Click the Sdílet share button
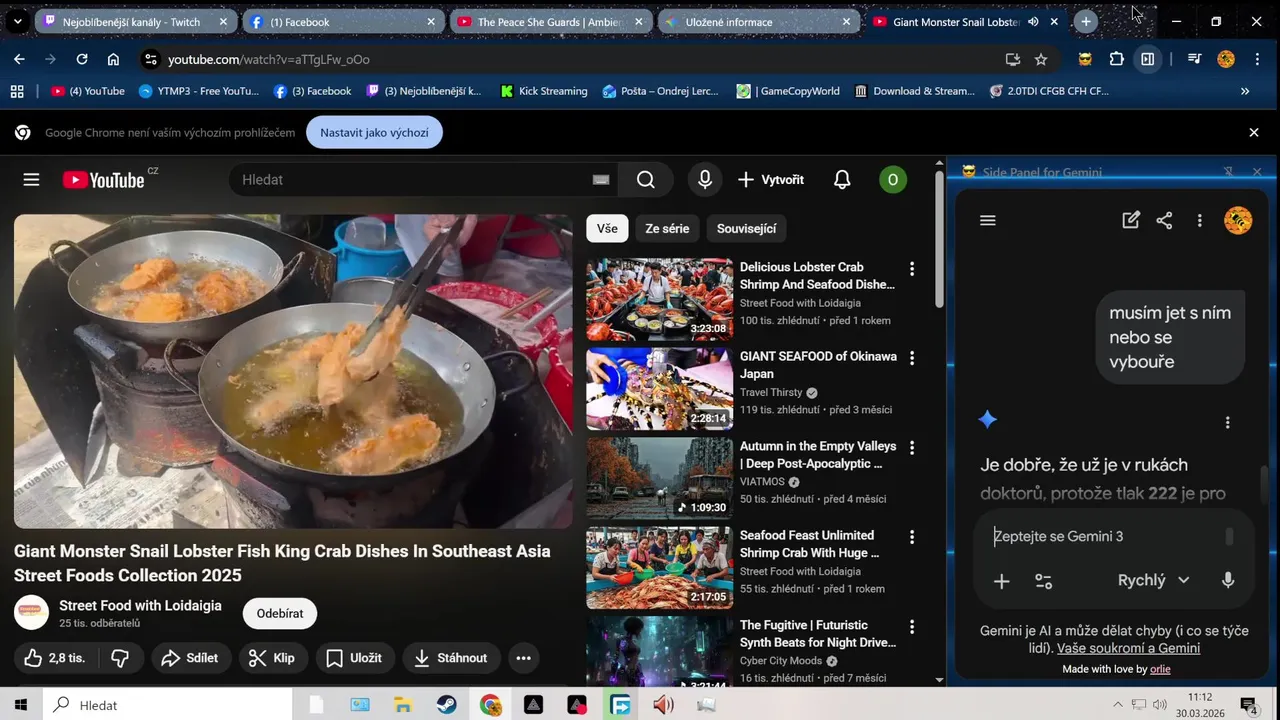 [190, 658]
